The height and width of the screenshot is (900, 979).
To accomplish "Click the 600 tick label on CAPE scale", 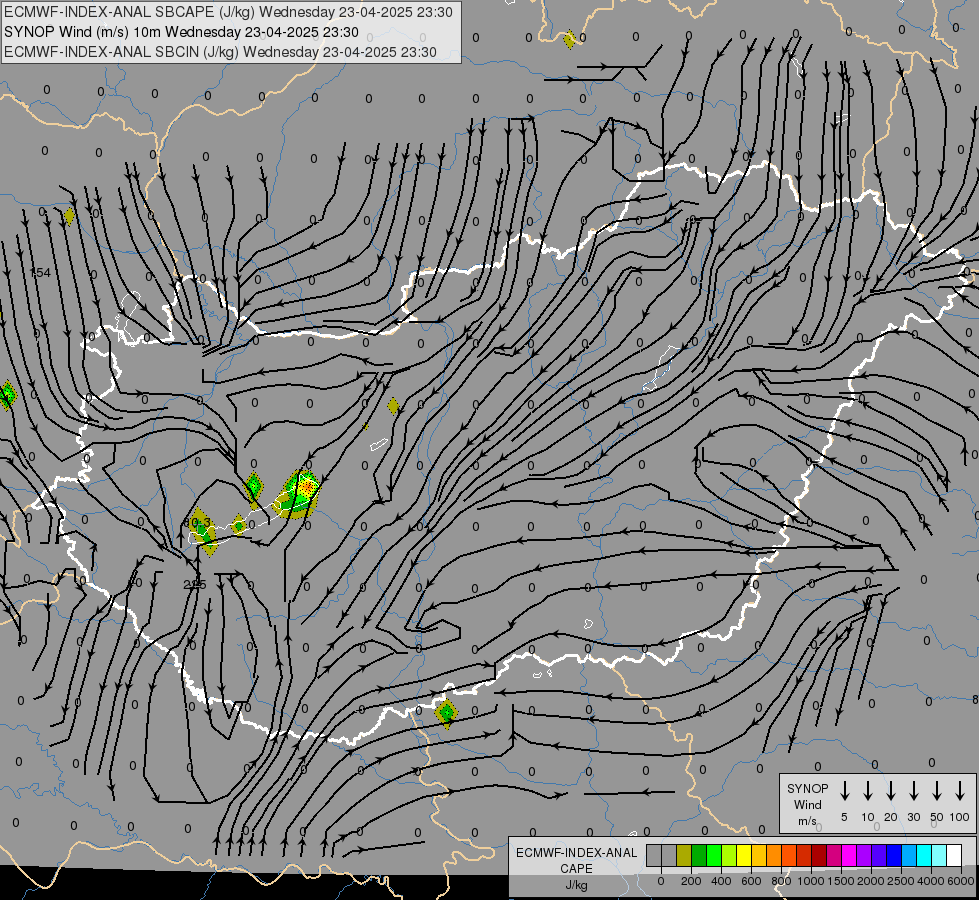I will (751, 881).
